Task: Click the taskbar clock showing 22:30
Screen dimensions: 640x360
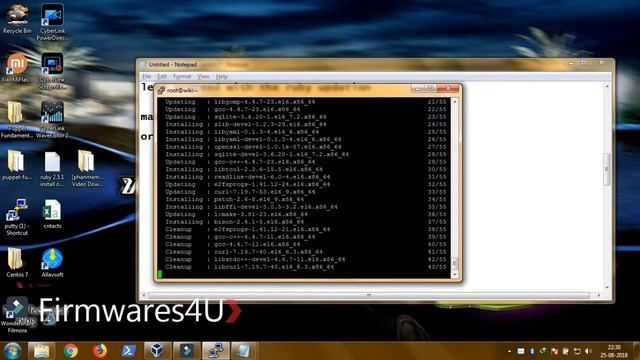Action: tap(614, 351)
